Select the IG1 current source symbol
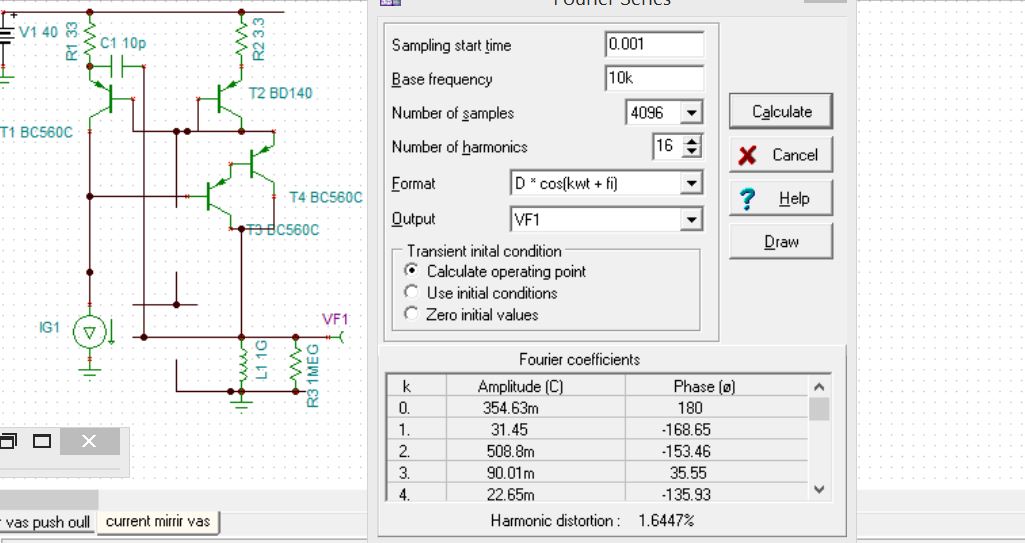The image size is (1025, 543). click(89, 333)
